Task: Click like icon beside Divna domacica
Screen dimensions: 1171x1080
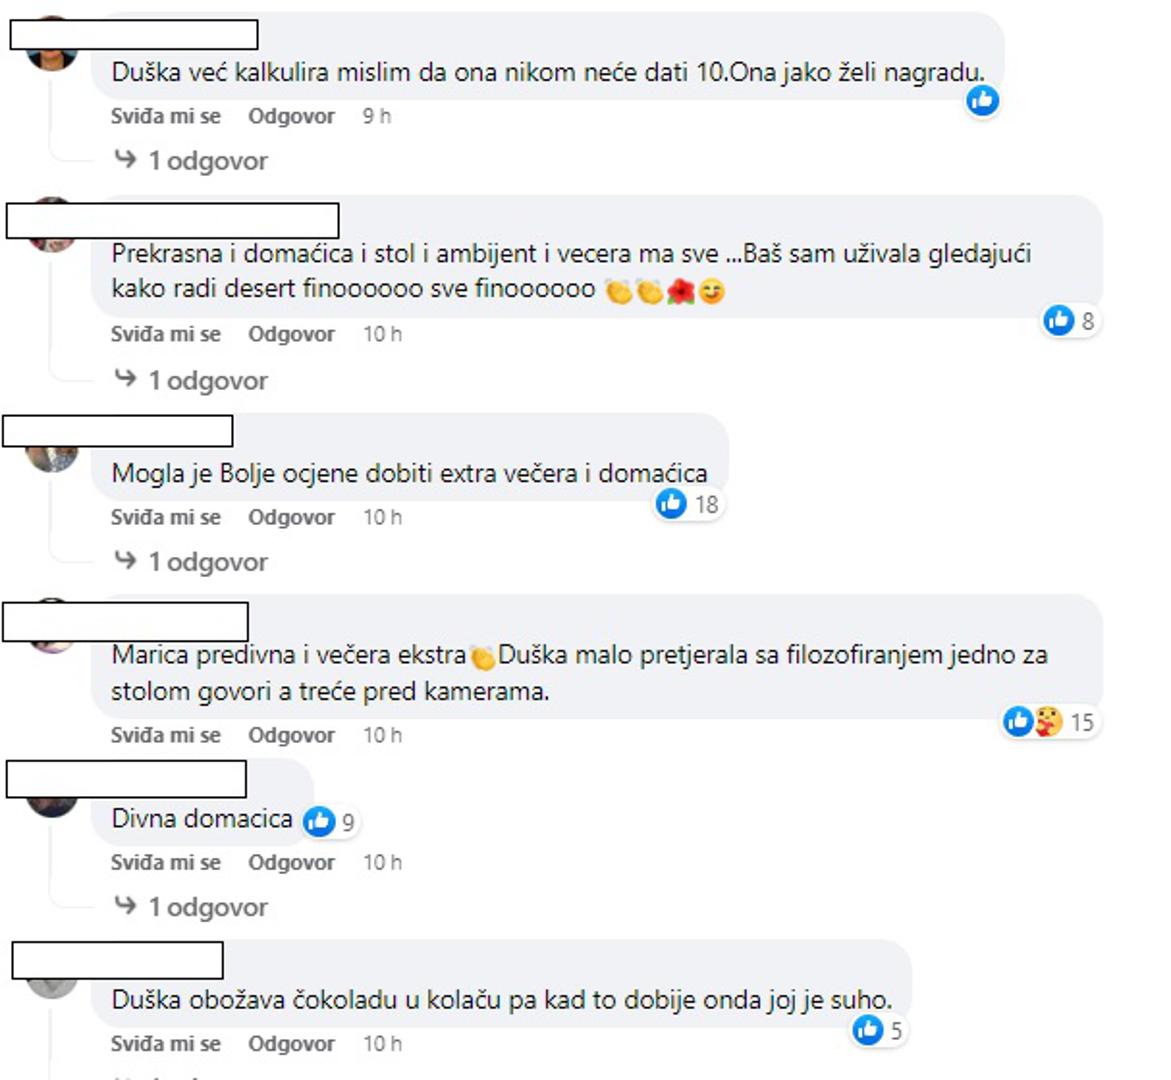Action: (x=319, y=822)
